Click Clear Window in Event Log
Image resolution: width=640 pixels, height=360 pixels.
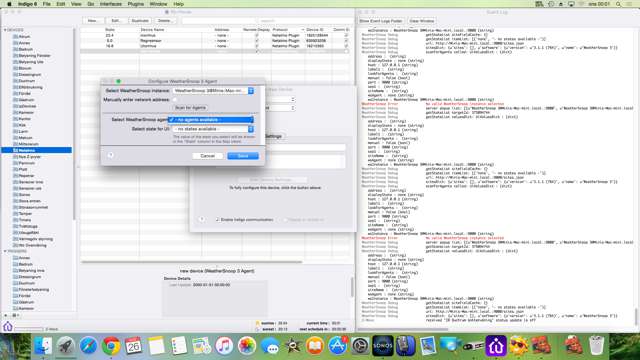click(x=422, y=21)
